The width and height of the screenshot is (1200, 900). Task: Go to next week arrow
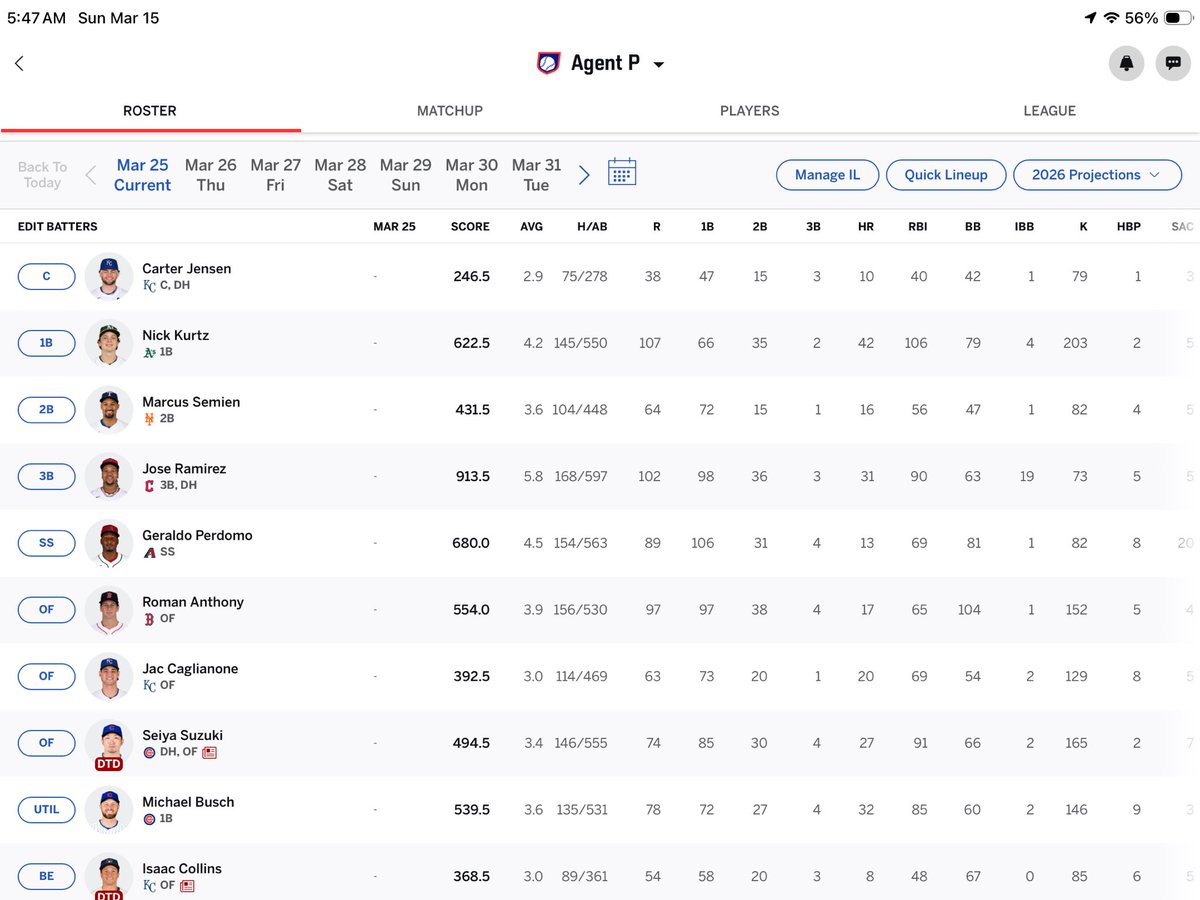584,175
